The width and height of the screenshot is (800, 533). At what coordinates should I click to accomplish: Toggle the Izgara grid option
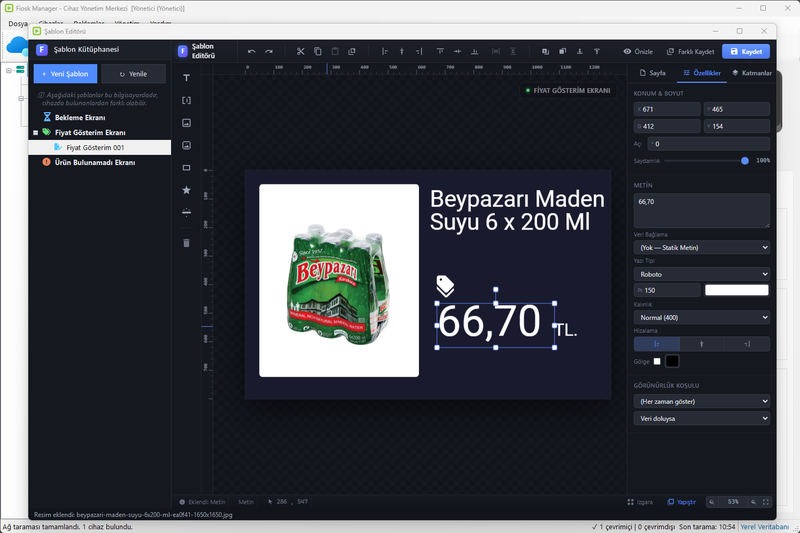tap(640, 502)
